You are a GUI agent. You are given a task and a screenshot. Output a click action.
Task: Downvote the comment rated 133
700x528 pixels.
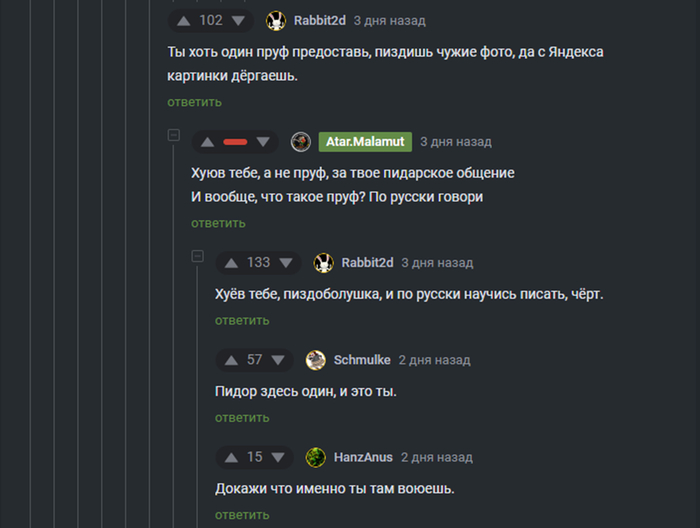point(286,263)
